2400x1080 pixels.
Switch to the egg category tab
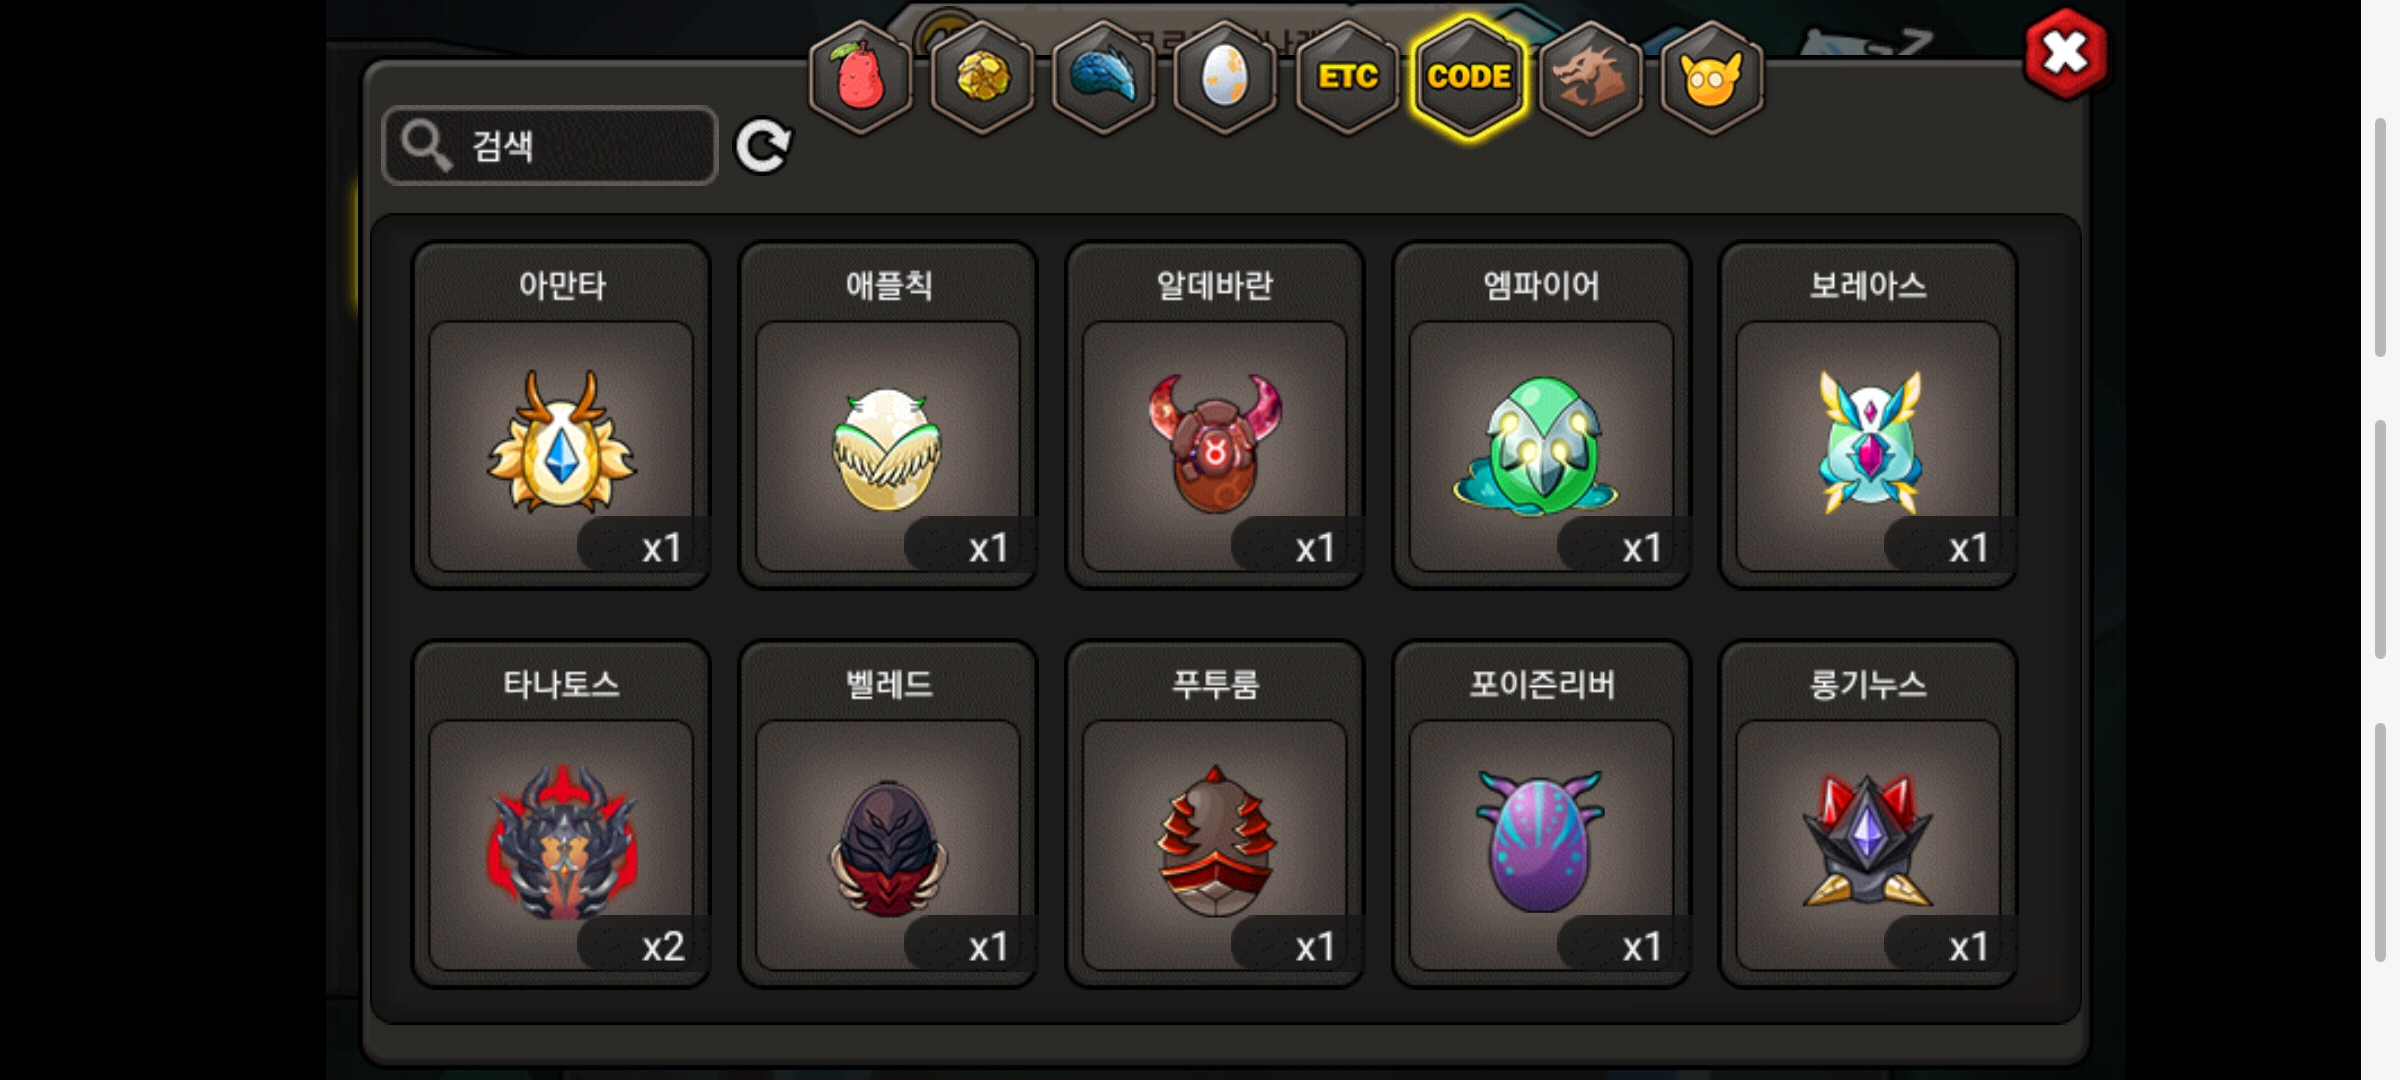(1225, 77)
